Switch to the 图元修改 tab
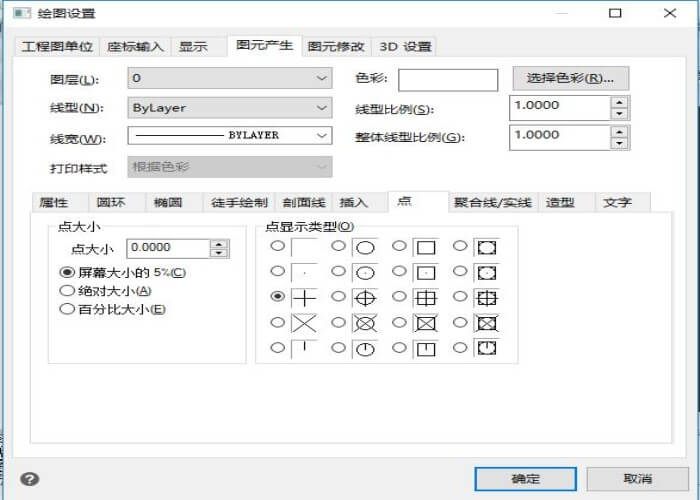700x500 pixels. [x=336, y=46]
